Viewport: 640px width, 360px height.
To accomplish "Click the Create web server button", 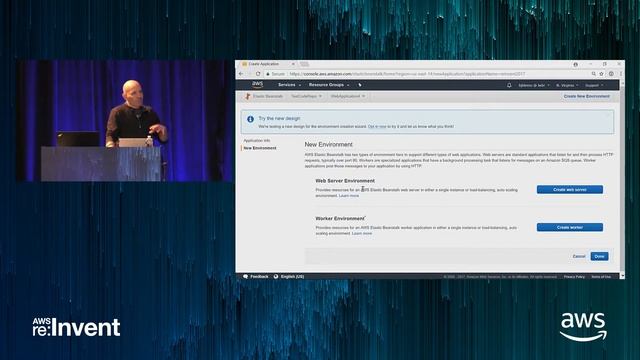I will click(x=570, y=189).
